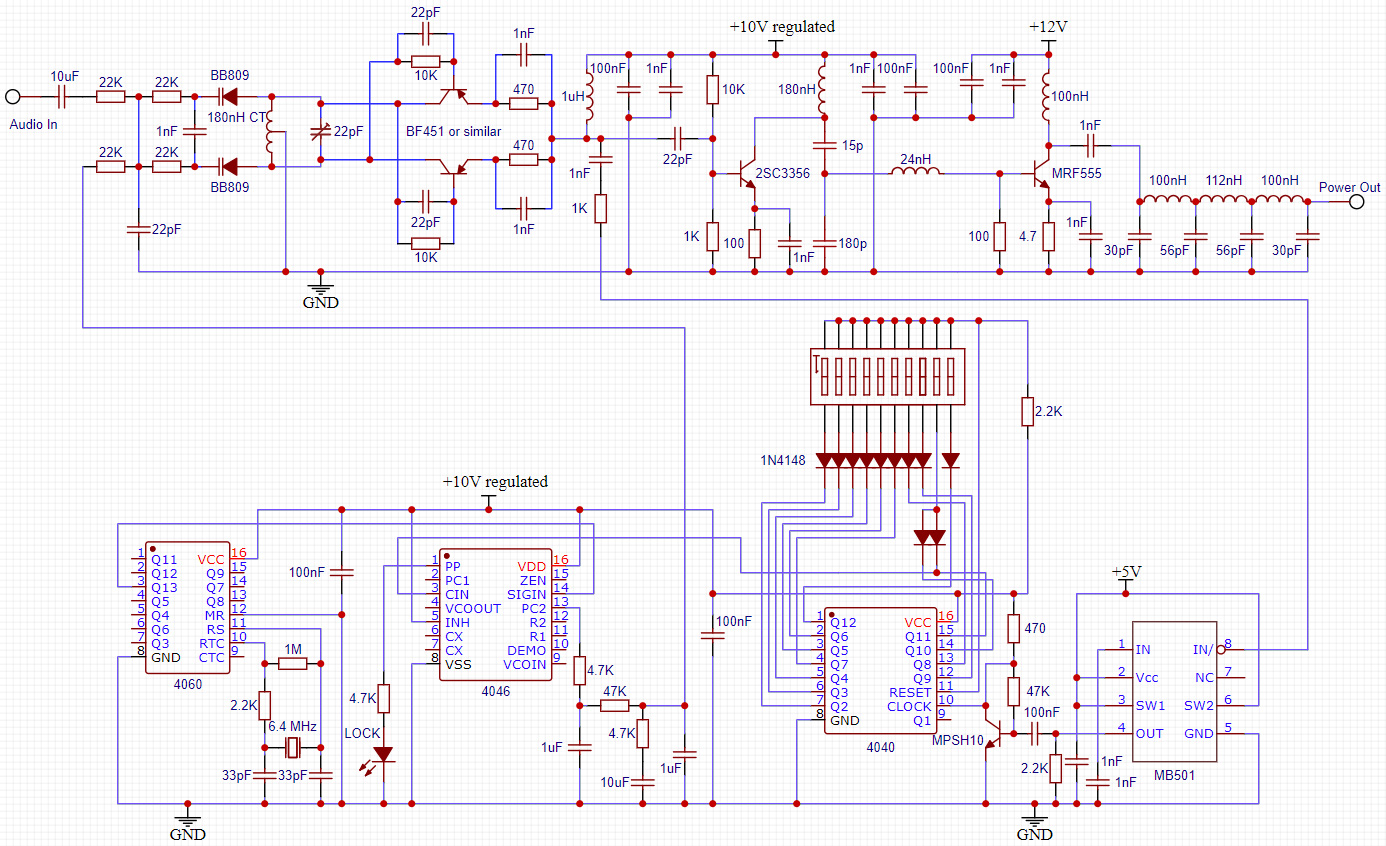This screenshot has height=846, width=1386.
Task: Click the Power Out output terminal circle
Action: coord(1356,202)
